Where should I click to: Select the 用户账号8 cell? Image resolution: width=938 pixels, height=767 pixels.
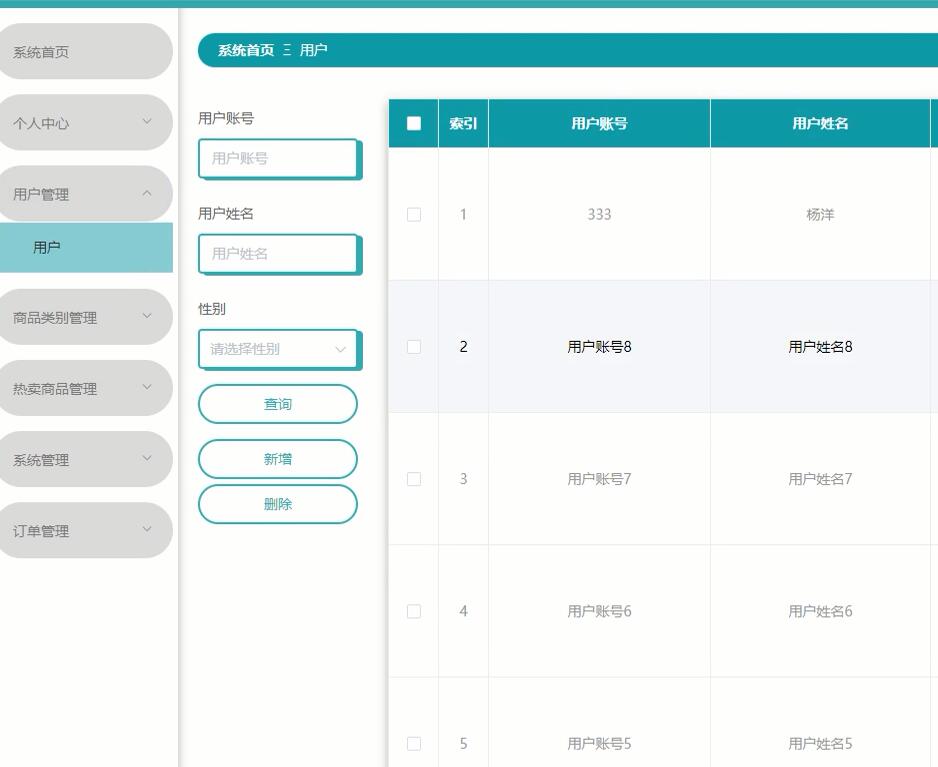point(599,346)
